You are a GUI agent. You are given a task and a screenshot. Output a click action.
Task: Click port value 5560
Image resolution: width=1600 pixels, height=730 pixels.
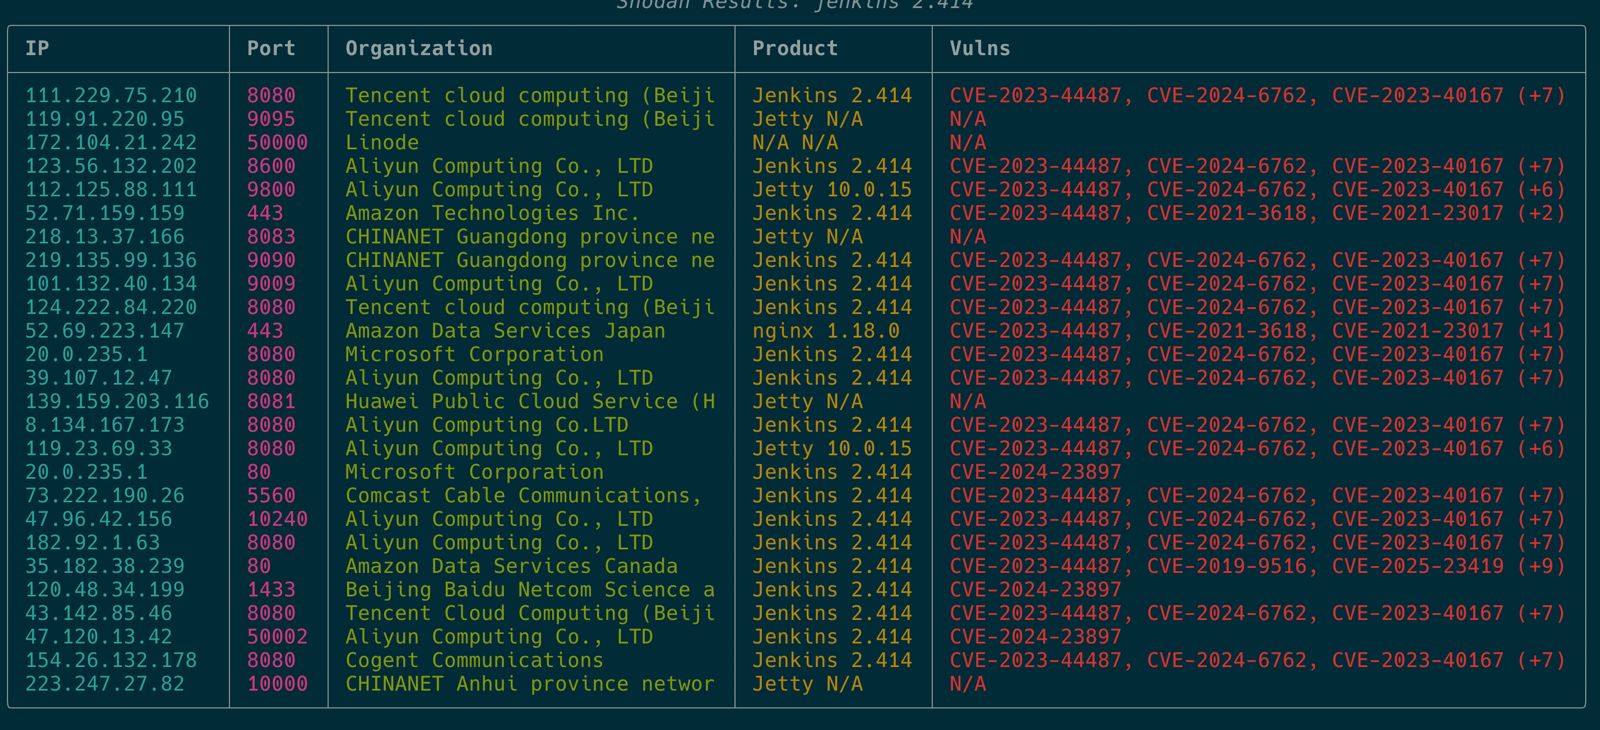271,495
